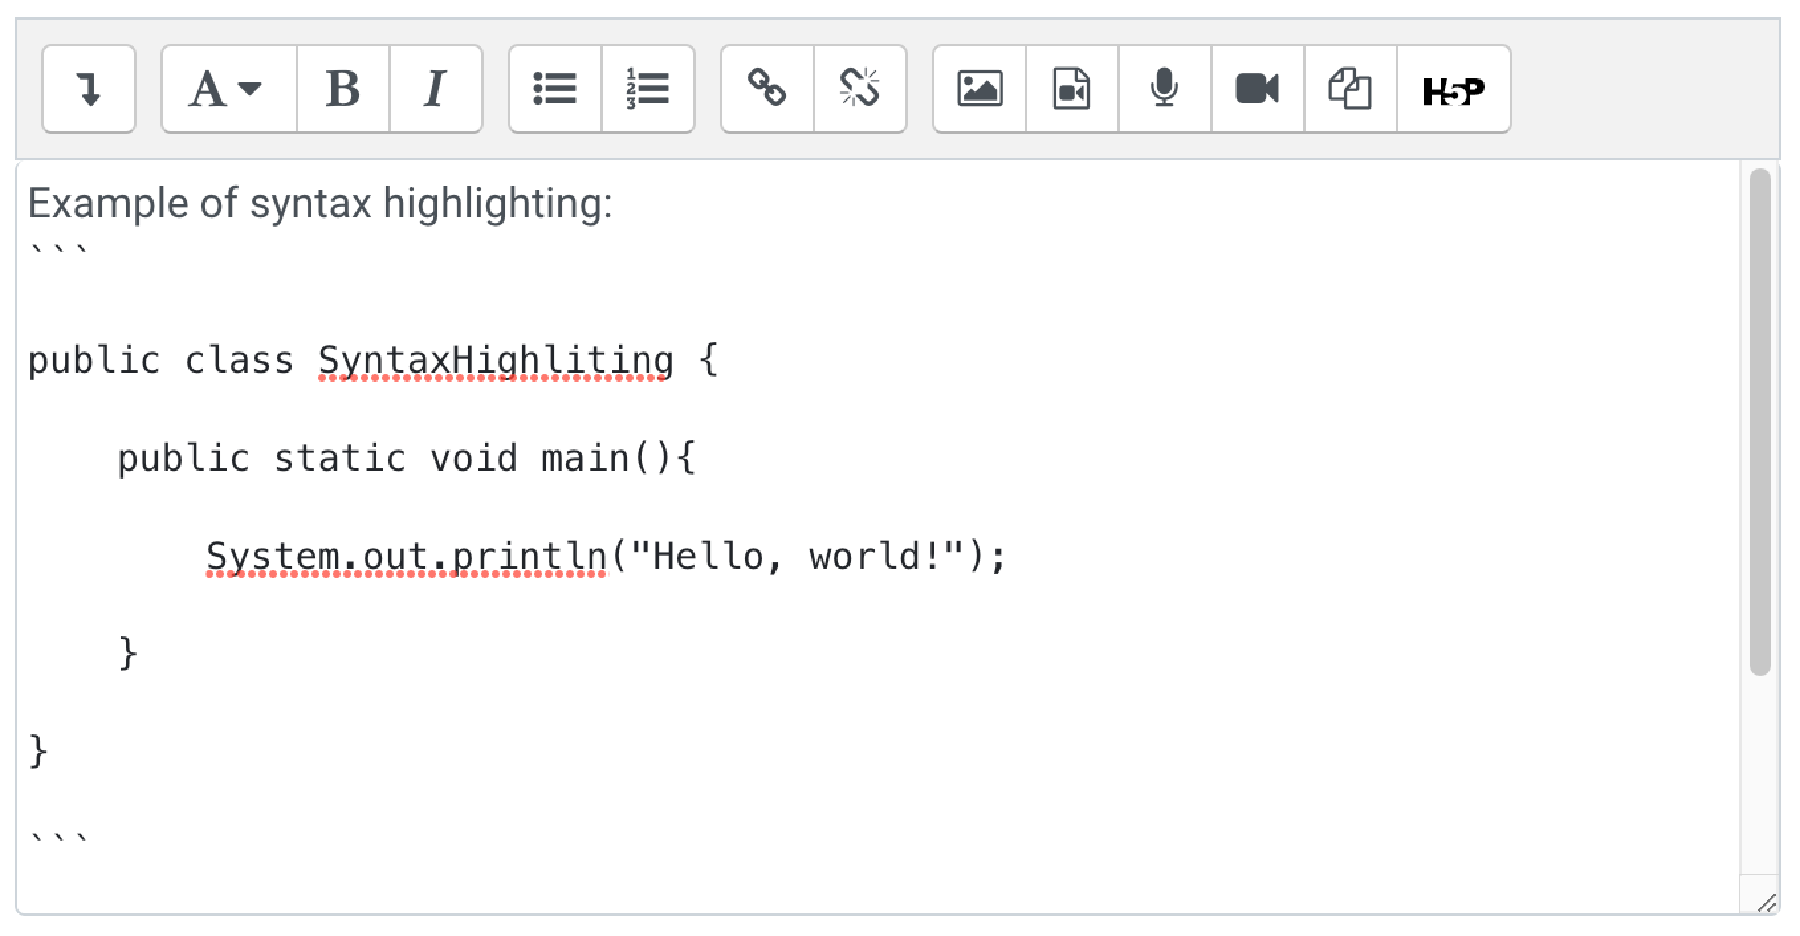Insert or edit an image
This screenshot has width=1800, height=936.
pos(979,89)
